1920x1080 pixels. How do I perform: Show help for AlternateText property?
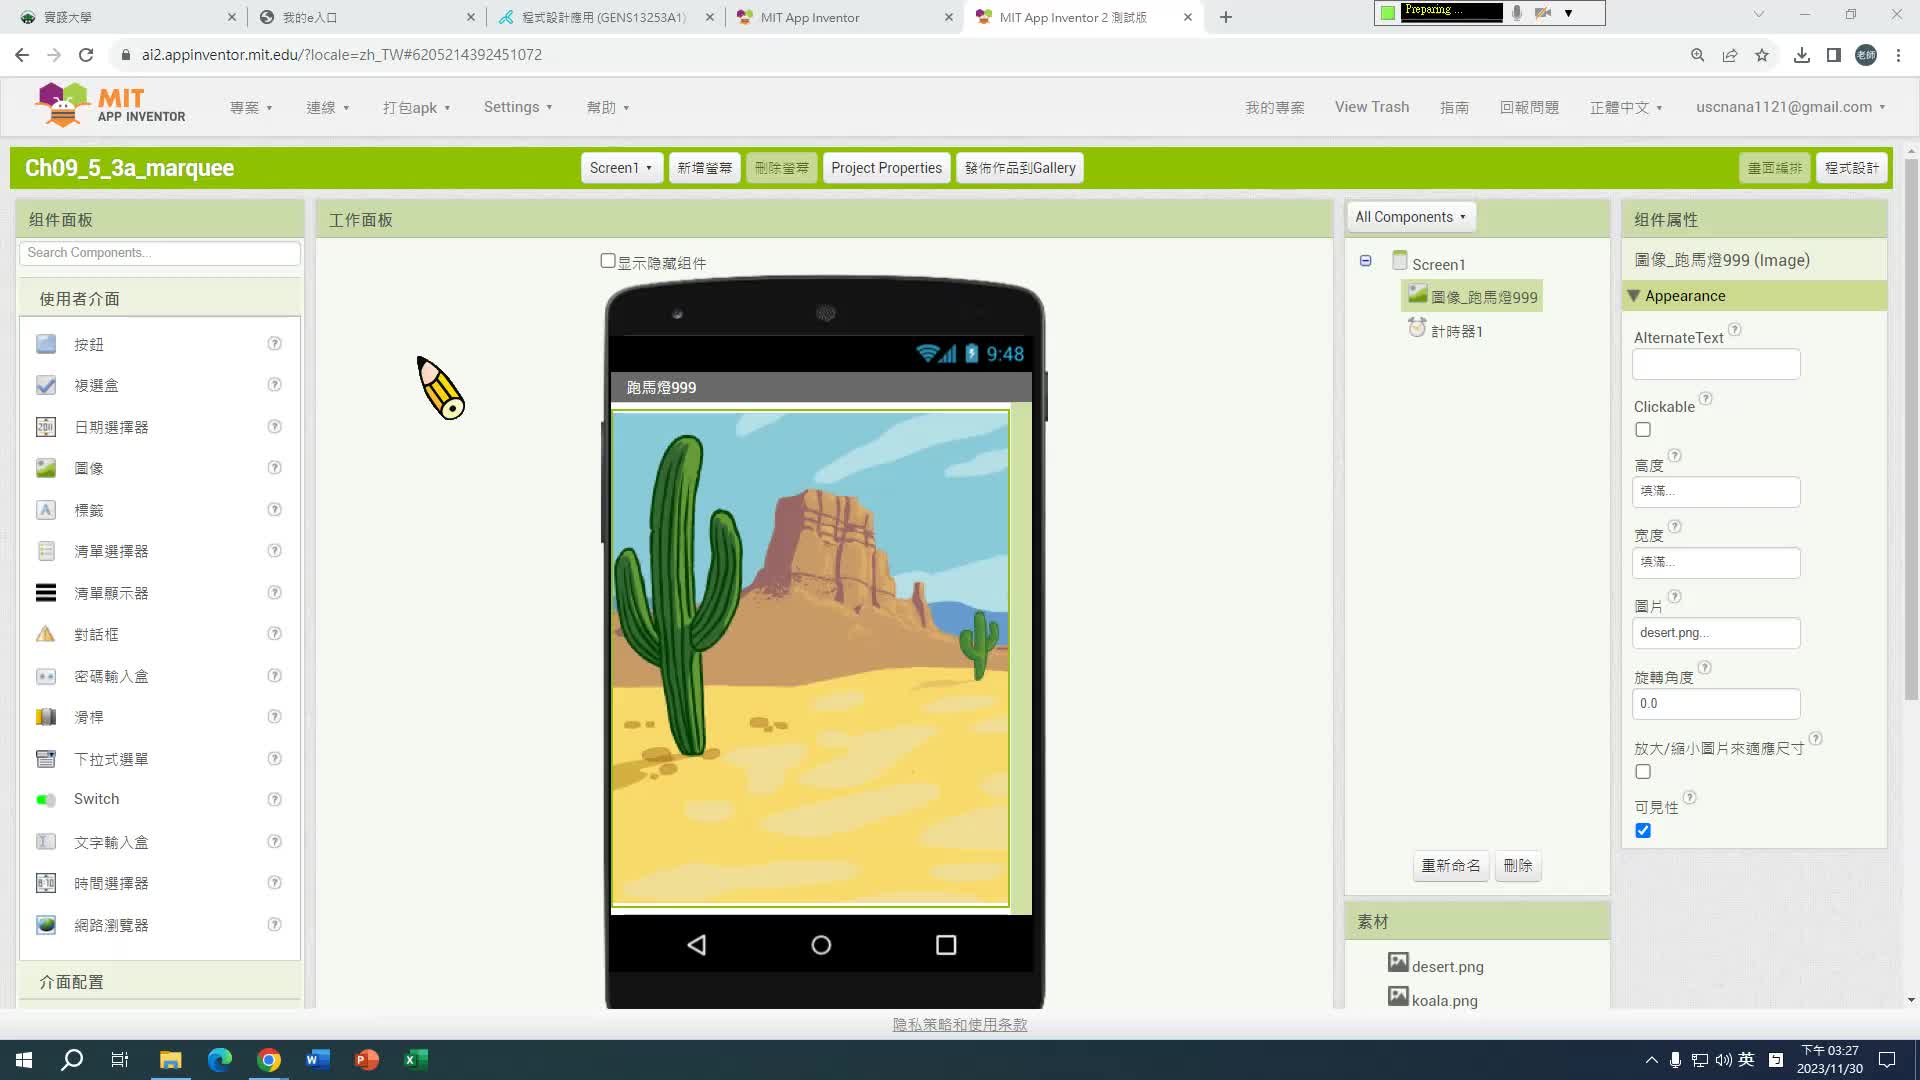click(x=1735, y=329)
